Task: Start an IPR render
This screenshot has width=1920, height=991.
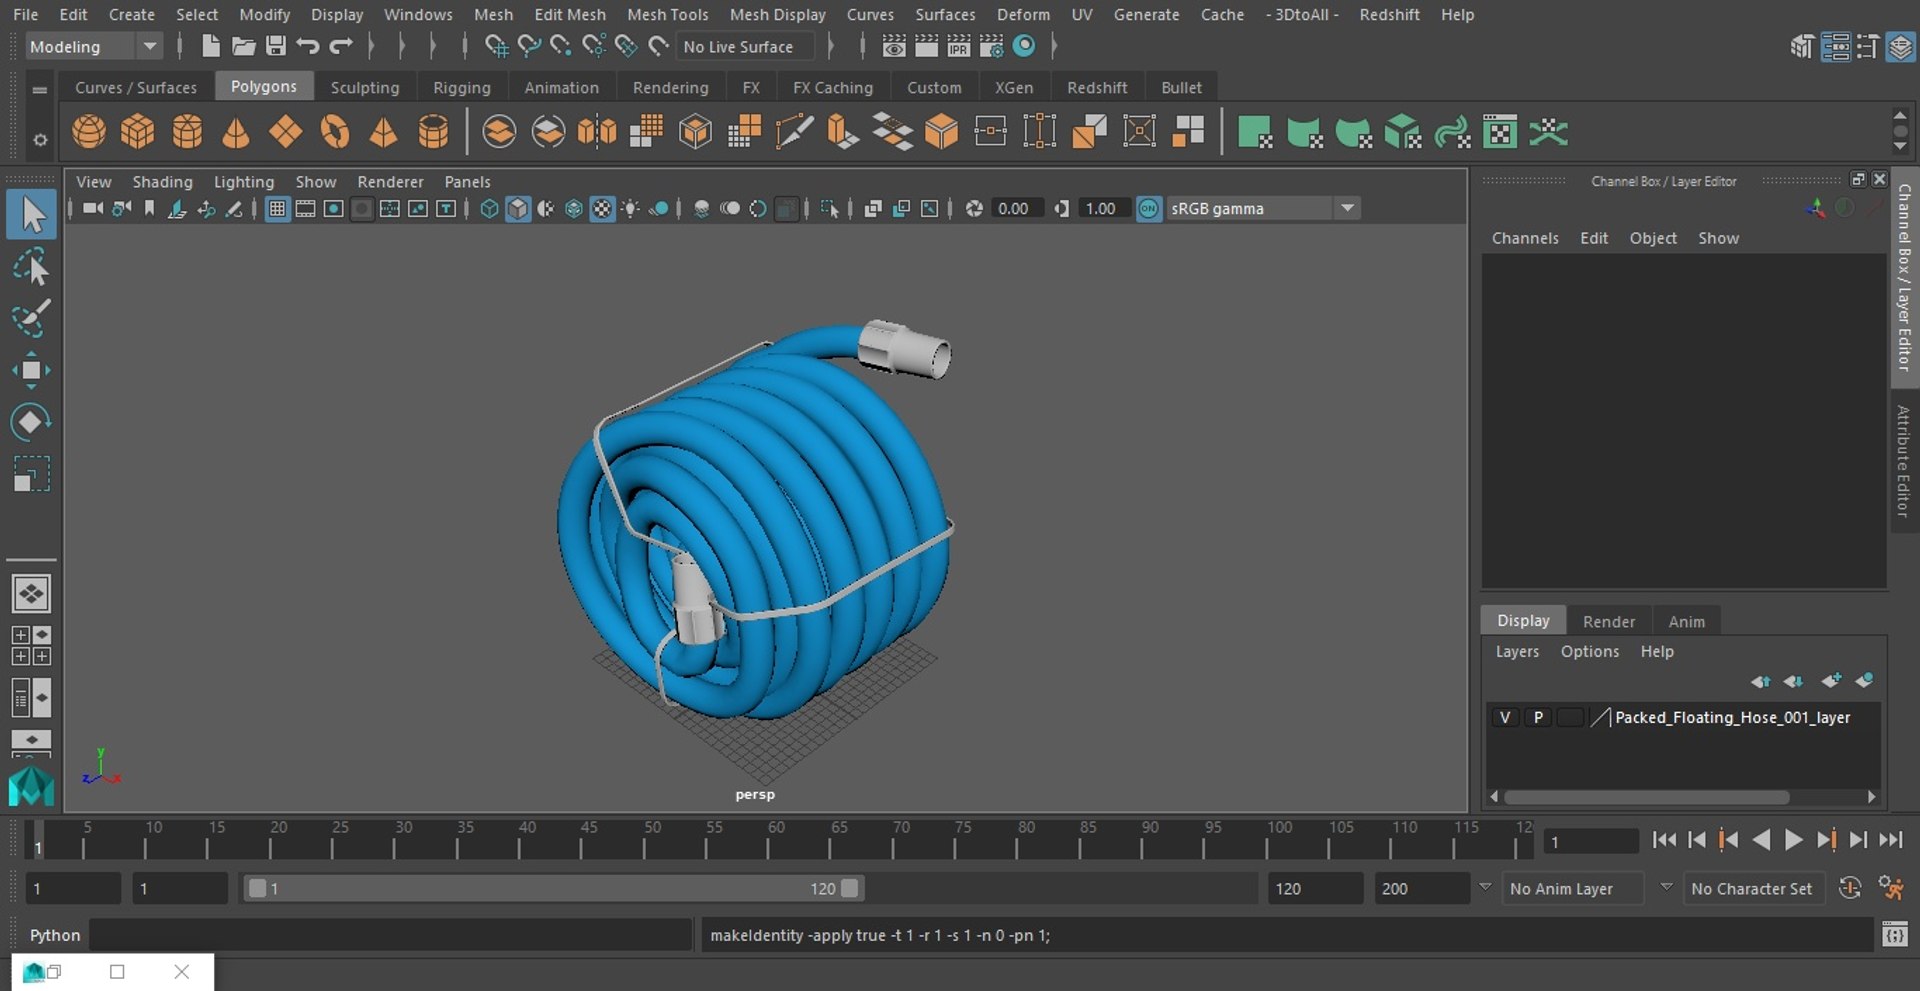Action: pyautogui.click(x=959, y=46)
